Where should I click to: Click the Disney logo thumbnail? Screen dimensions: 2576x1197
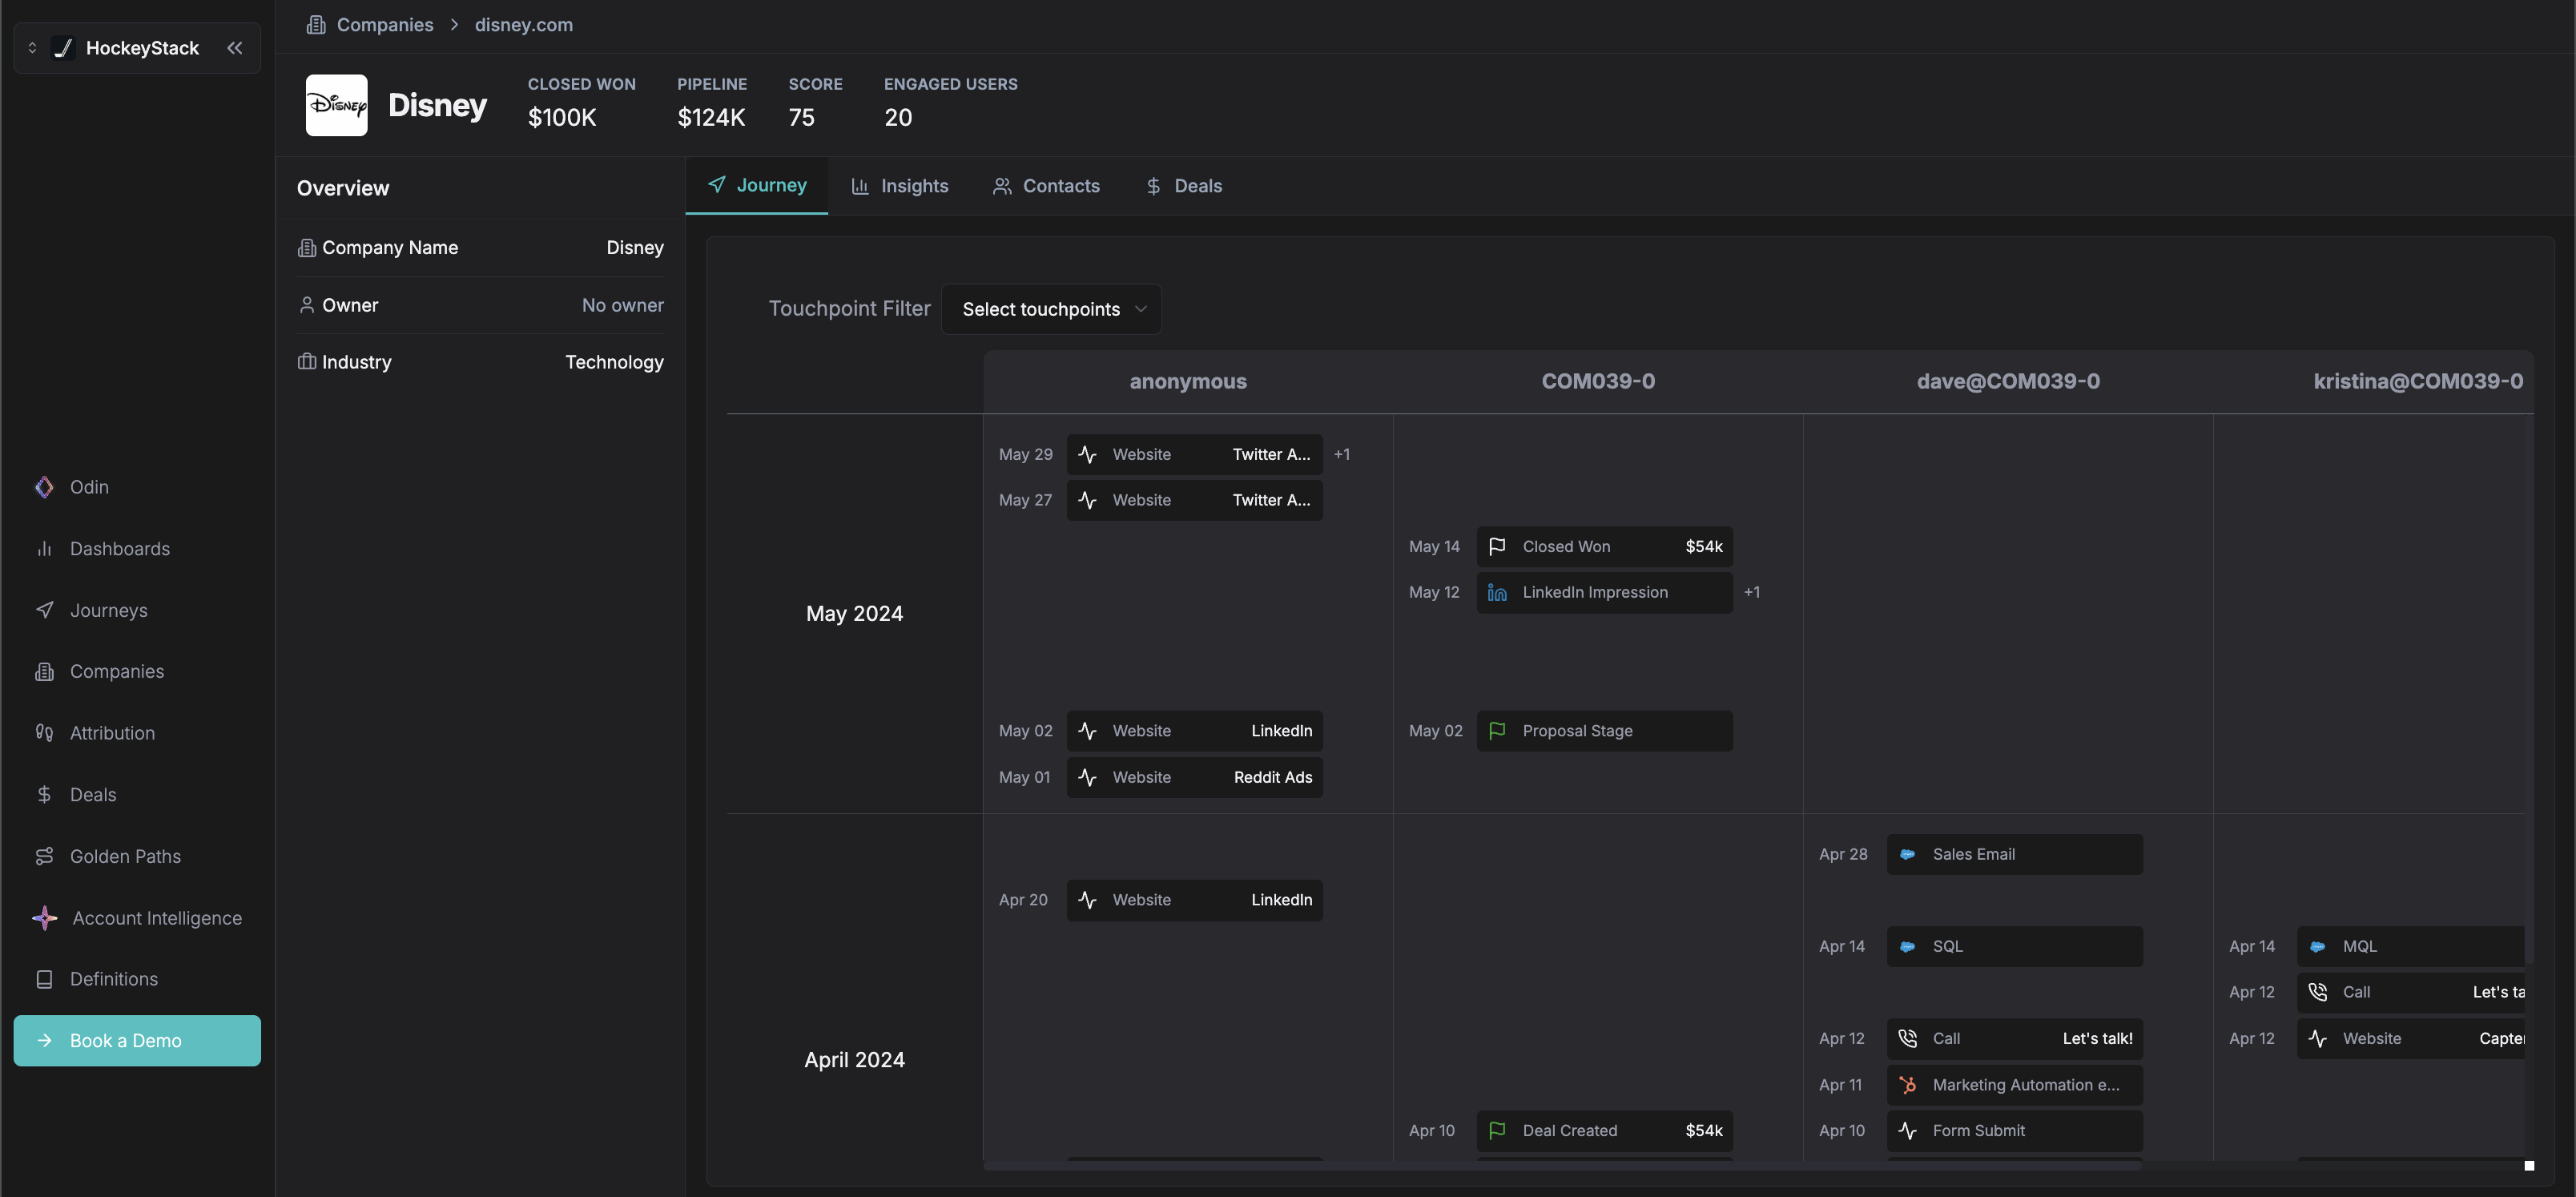point(336,105)
